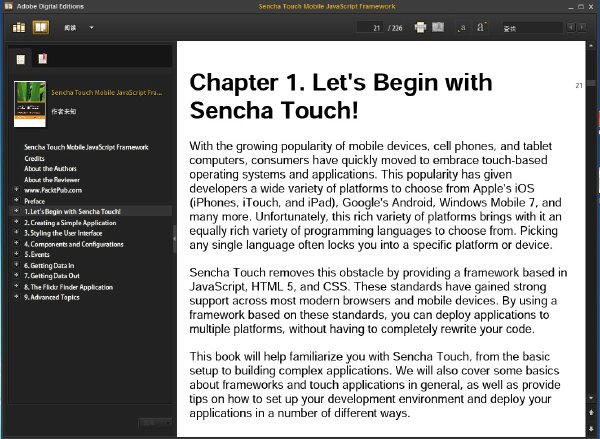Go to next page with down arrow
The height and width of the screenshot is (439, 600).
click(592, 428)
